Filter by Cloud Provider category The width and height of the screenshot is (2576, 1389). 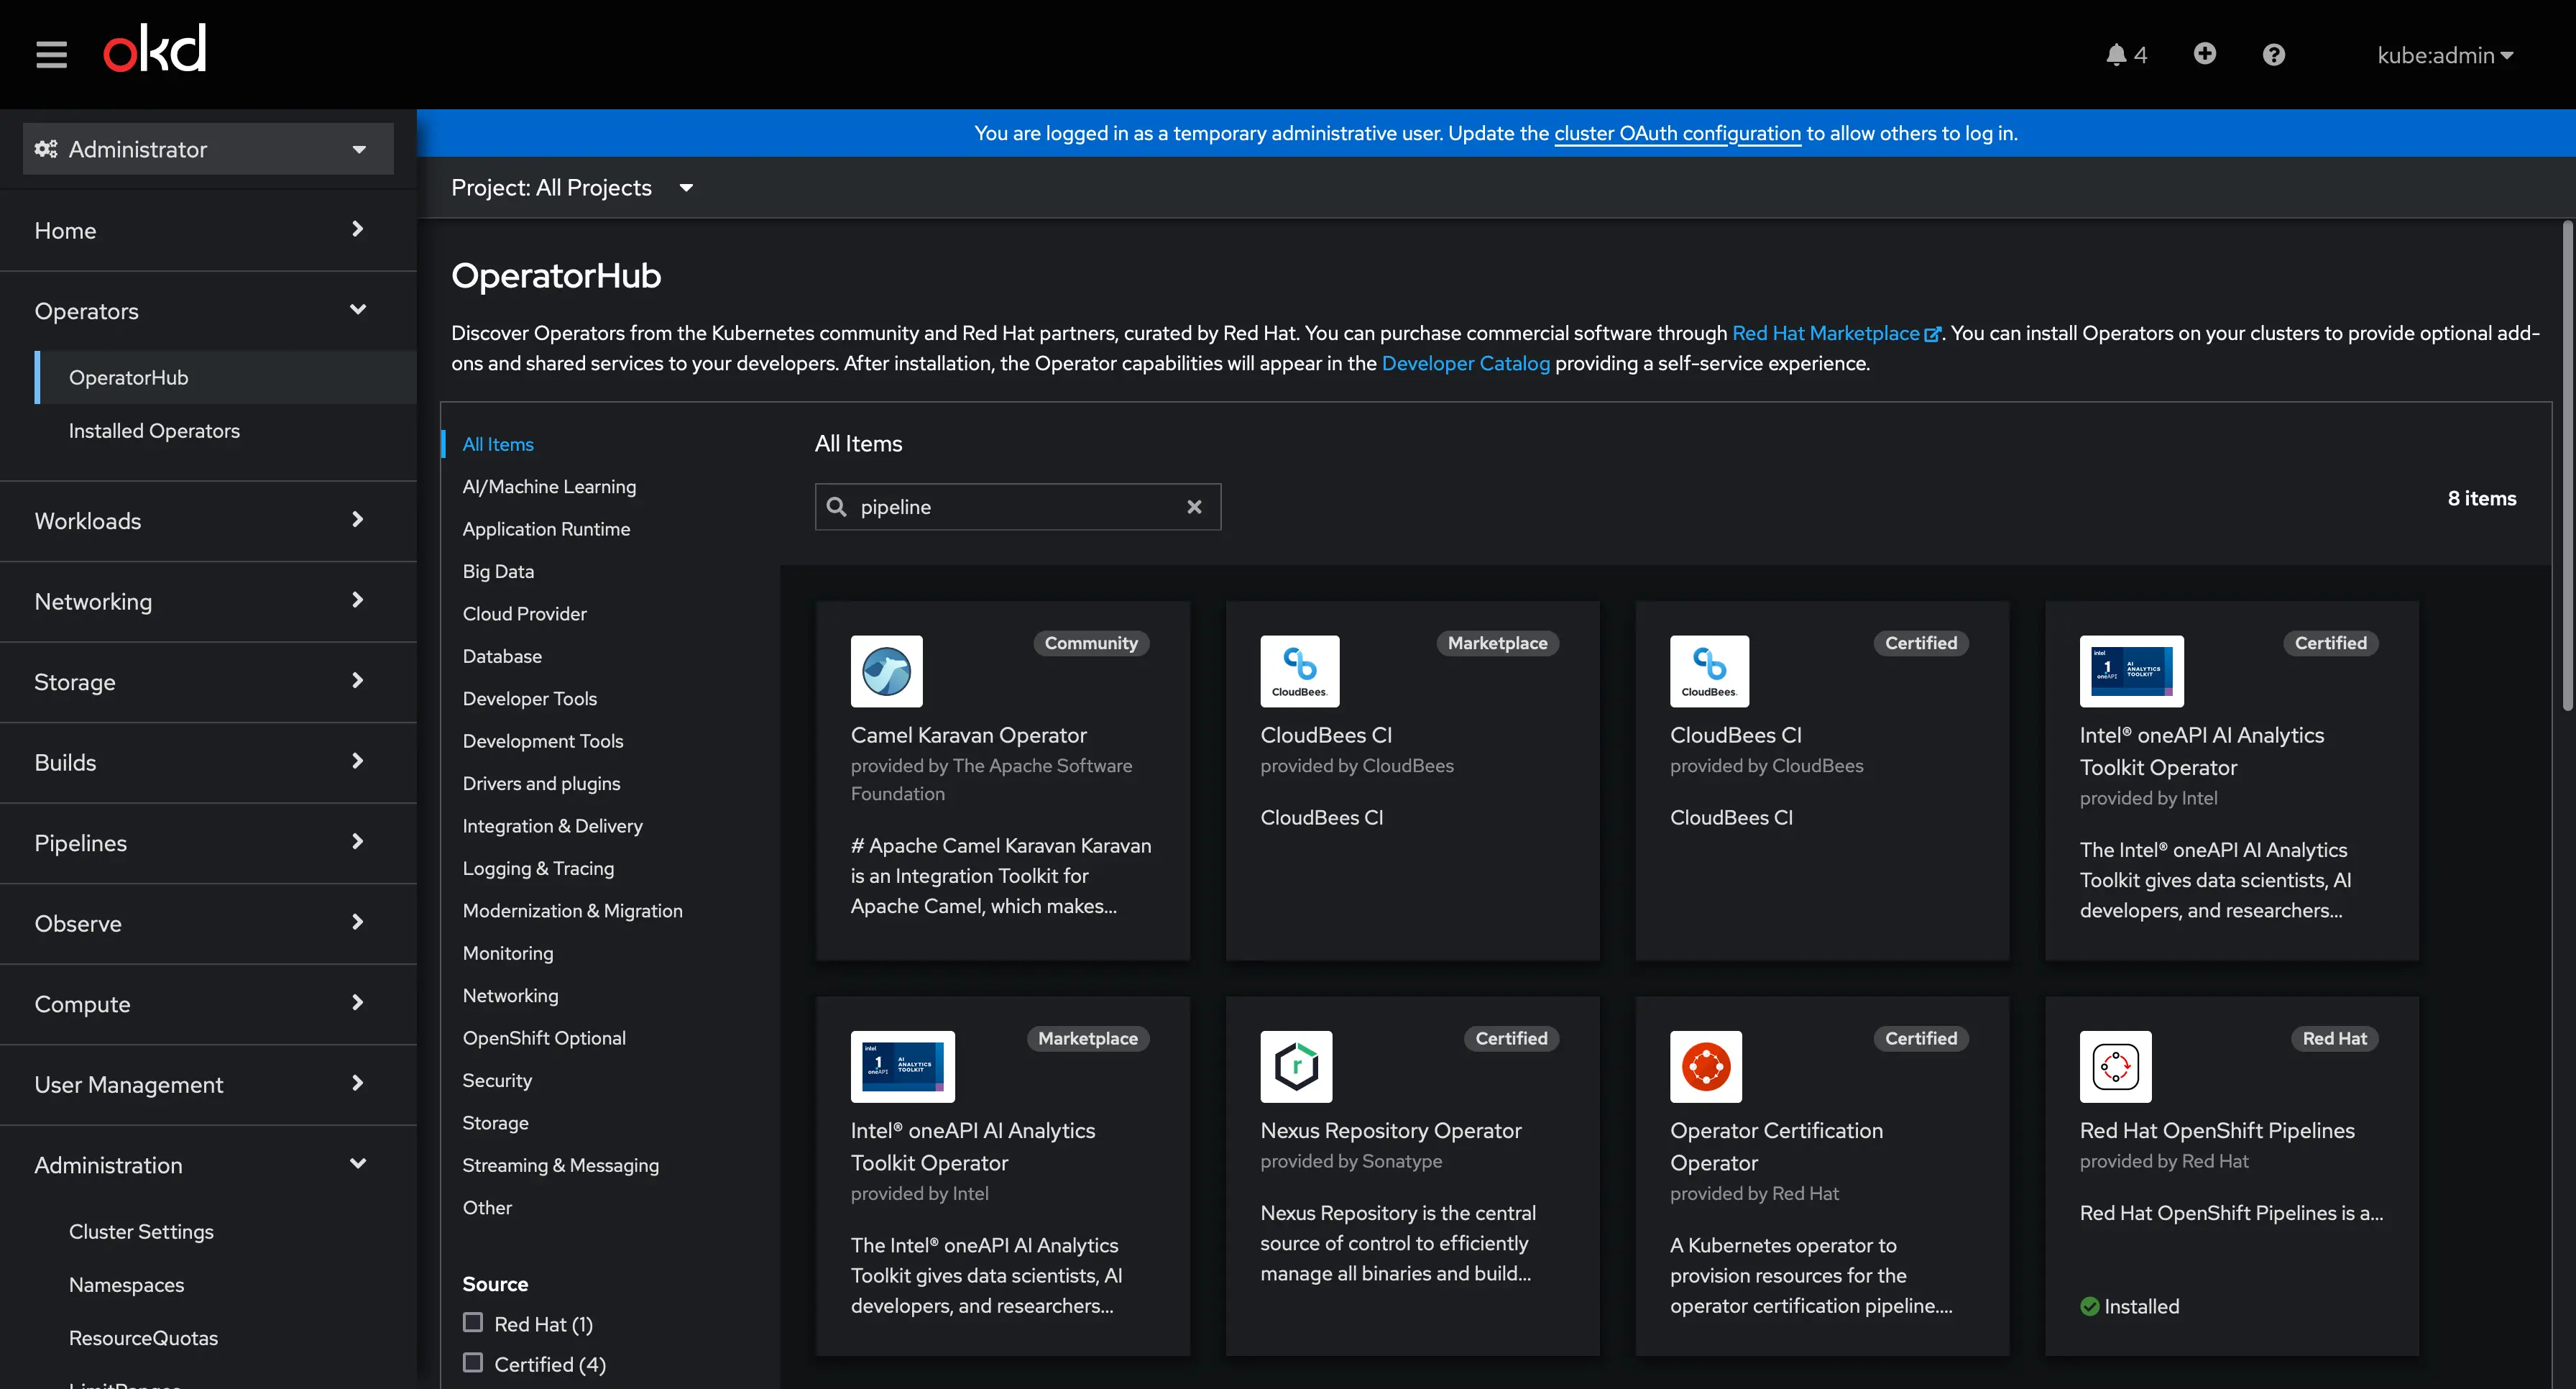pos(524,613)
